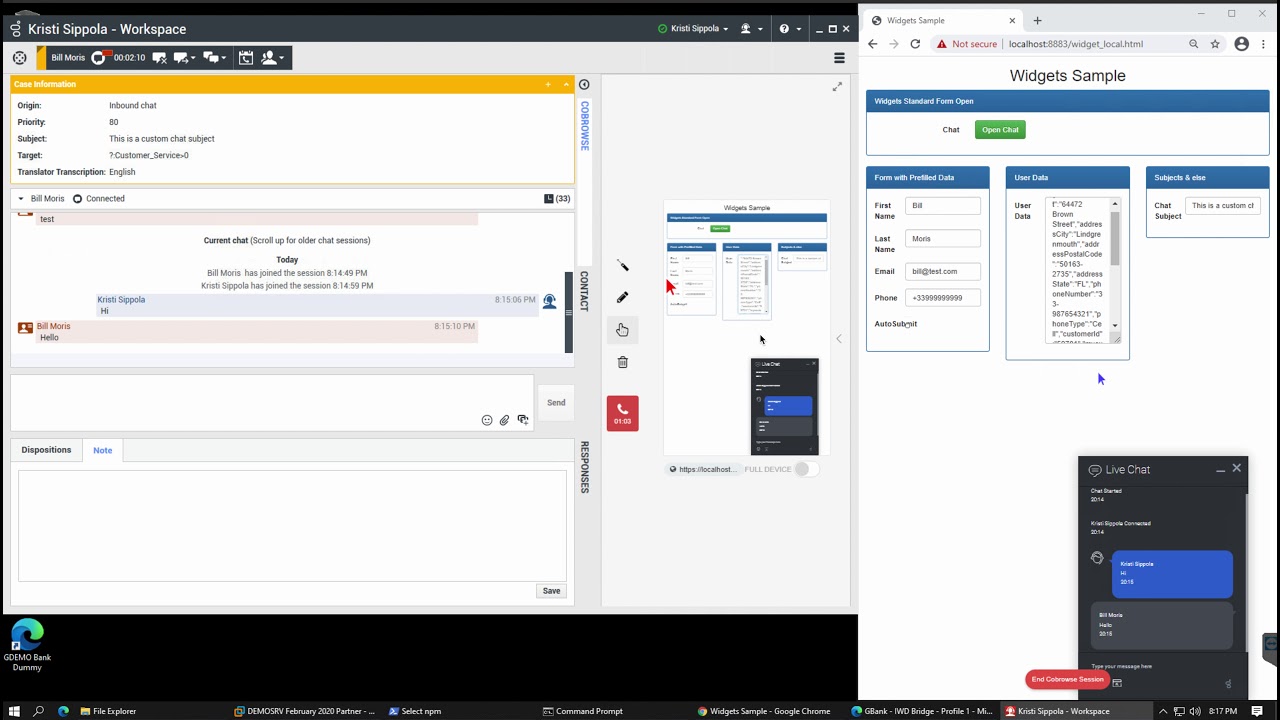
Task: Open the schedule callback icon
Action: coord(246,58)
